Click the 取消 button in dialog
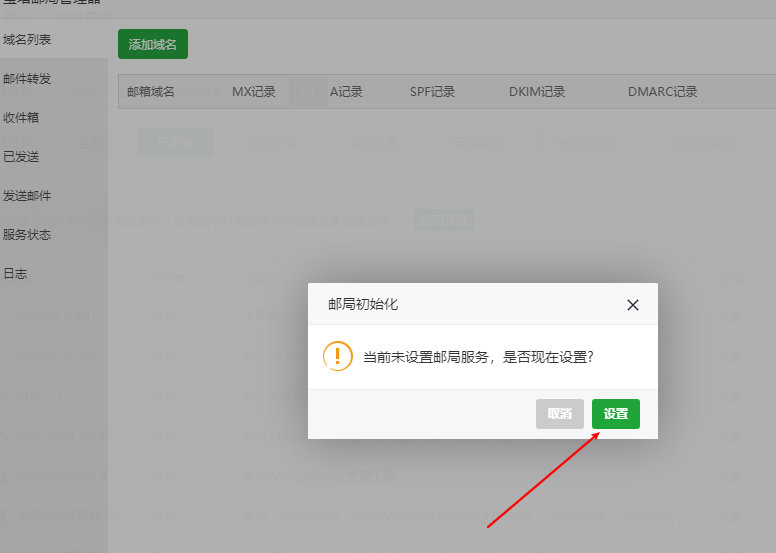Image resolution: width=776 pixels, height=553 pixels. point(560,414)
